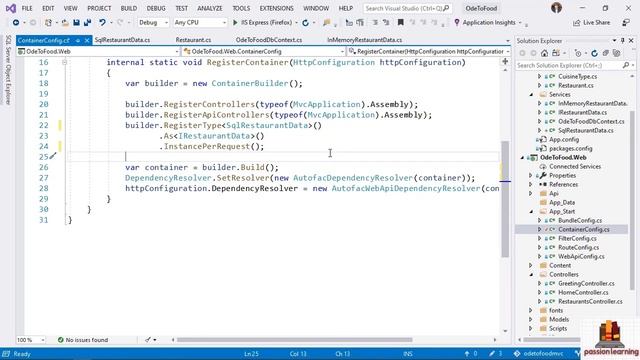This screenshot has width=640, height=360.
Task: Click the search magnifier in Solution Explorer
Action: pyautogui.click(x=626, y=65)
